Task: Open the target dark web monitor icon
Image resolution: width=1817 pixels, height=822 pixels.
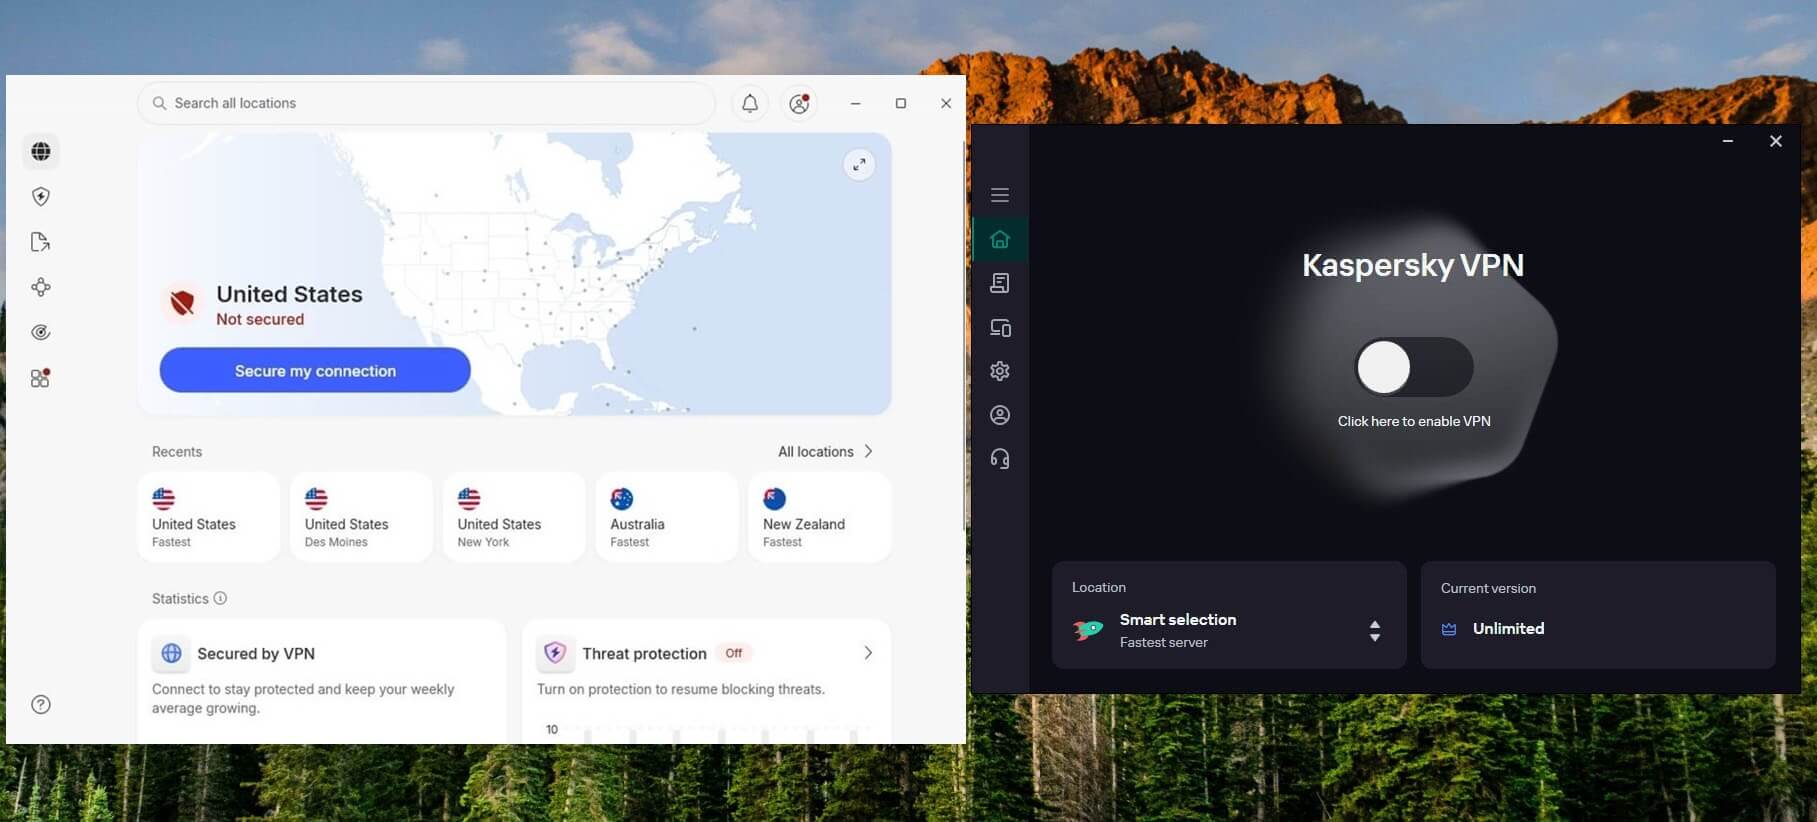Action: click(x=41, y=332)
